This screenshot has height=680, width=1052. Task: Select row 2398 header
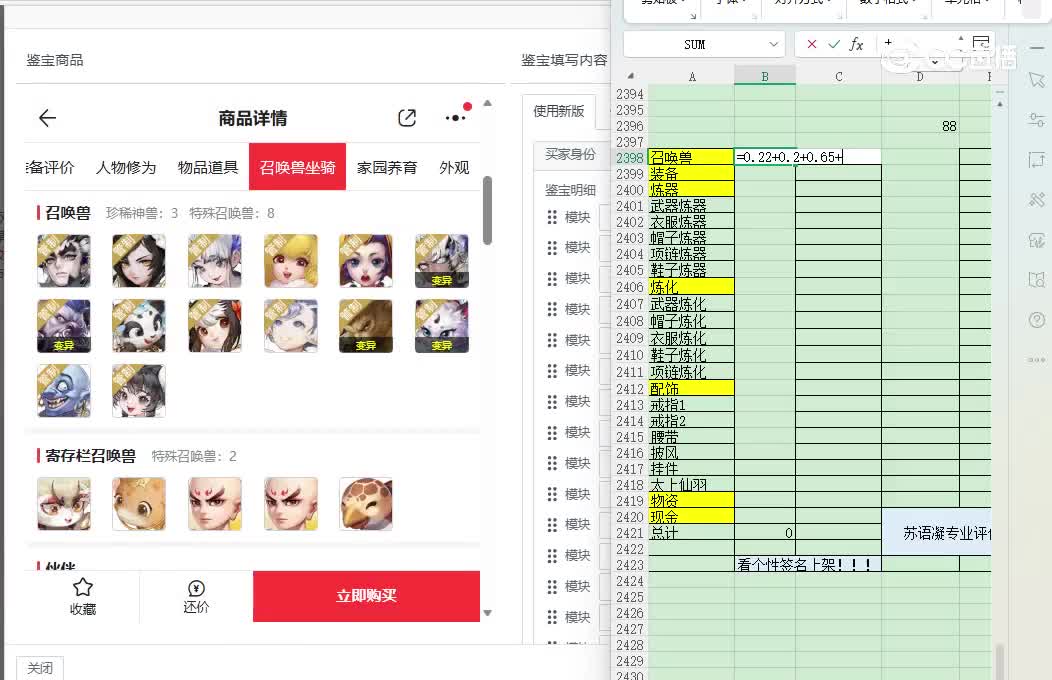(630, 158)
